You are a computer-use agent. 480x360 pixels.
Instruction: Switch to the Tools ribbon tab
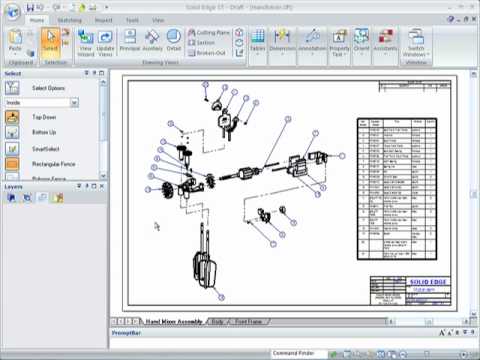132,20
